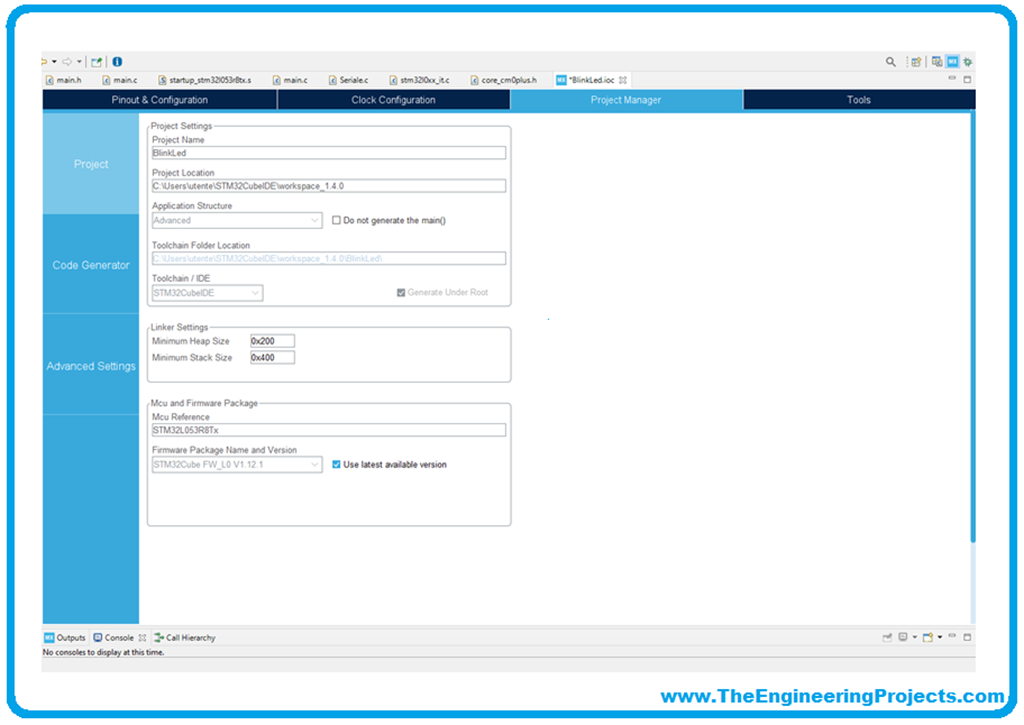Click the Toolchain Folder Location field
This screenshot has width=1024, height=725.
tap(328, 259)
